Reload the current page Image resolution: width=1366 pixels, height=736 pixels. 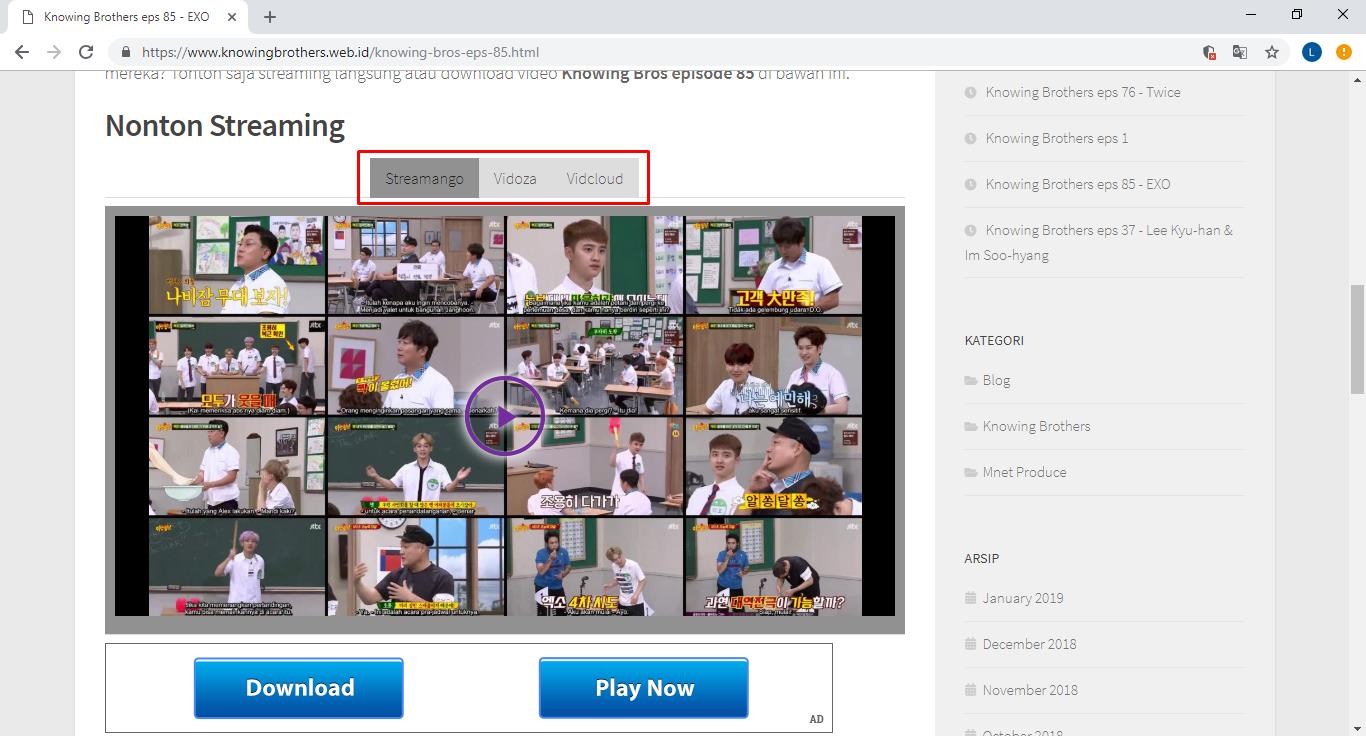tap(86, 52)
